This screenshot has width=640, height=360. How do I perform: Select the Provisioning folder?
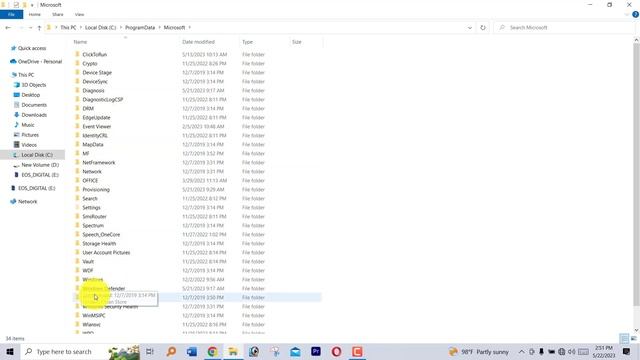click(x=96, y=190)
